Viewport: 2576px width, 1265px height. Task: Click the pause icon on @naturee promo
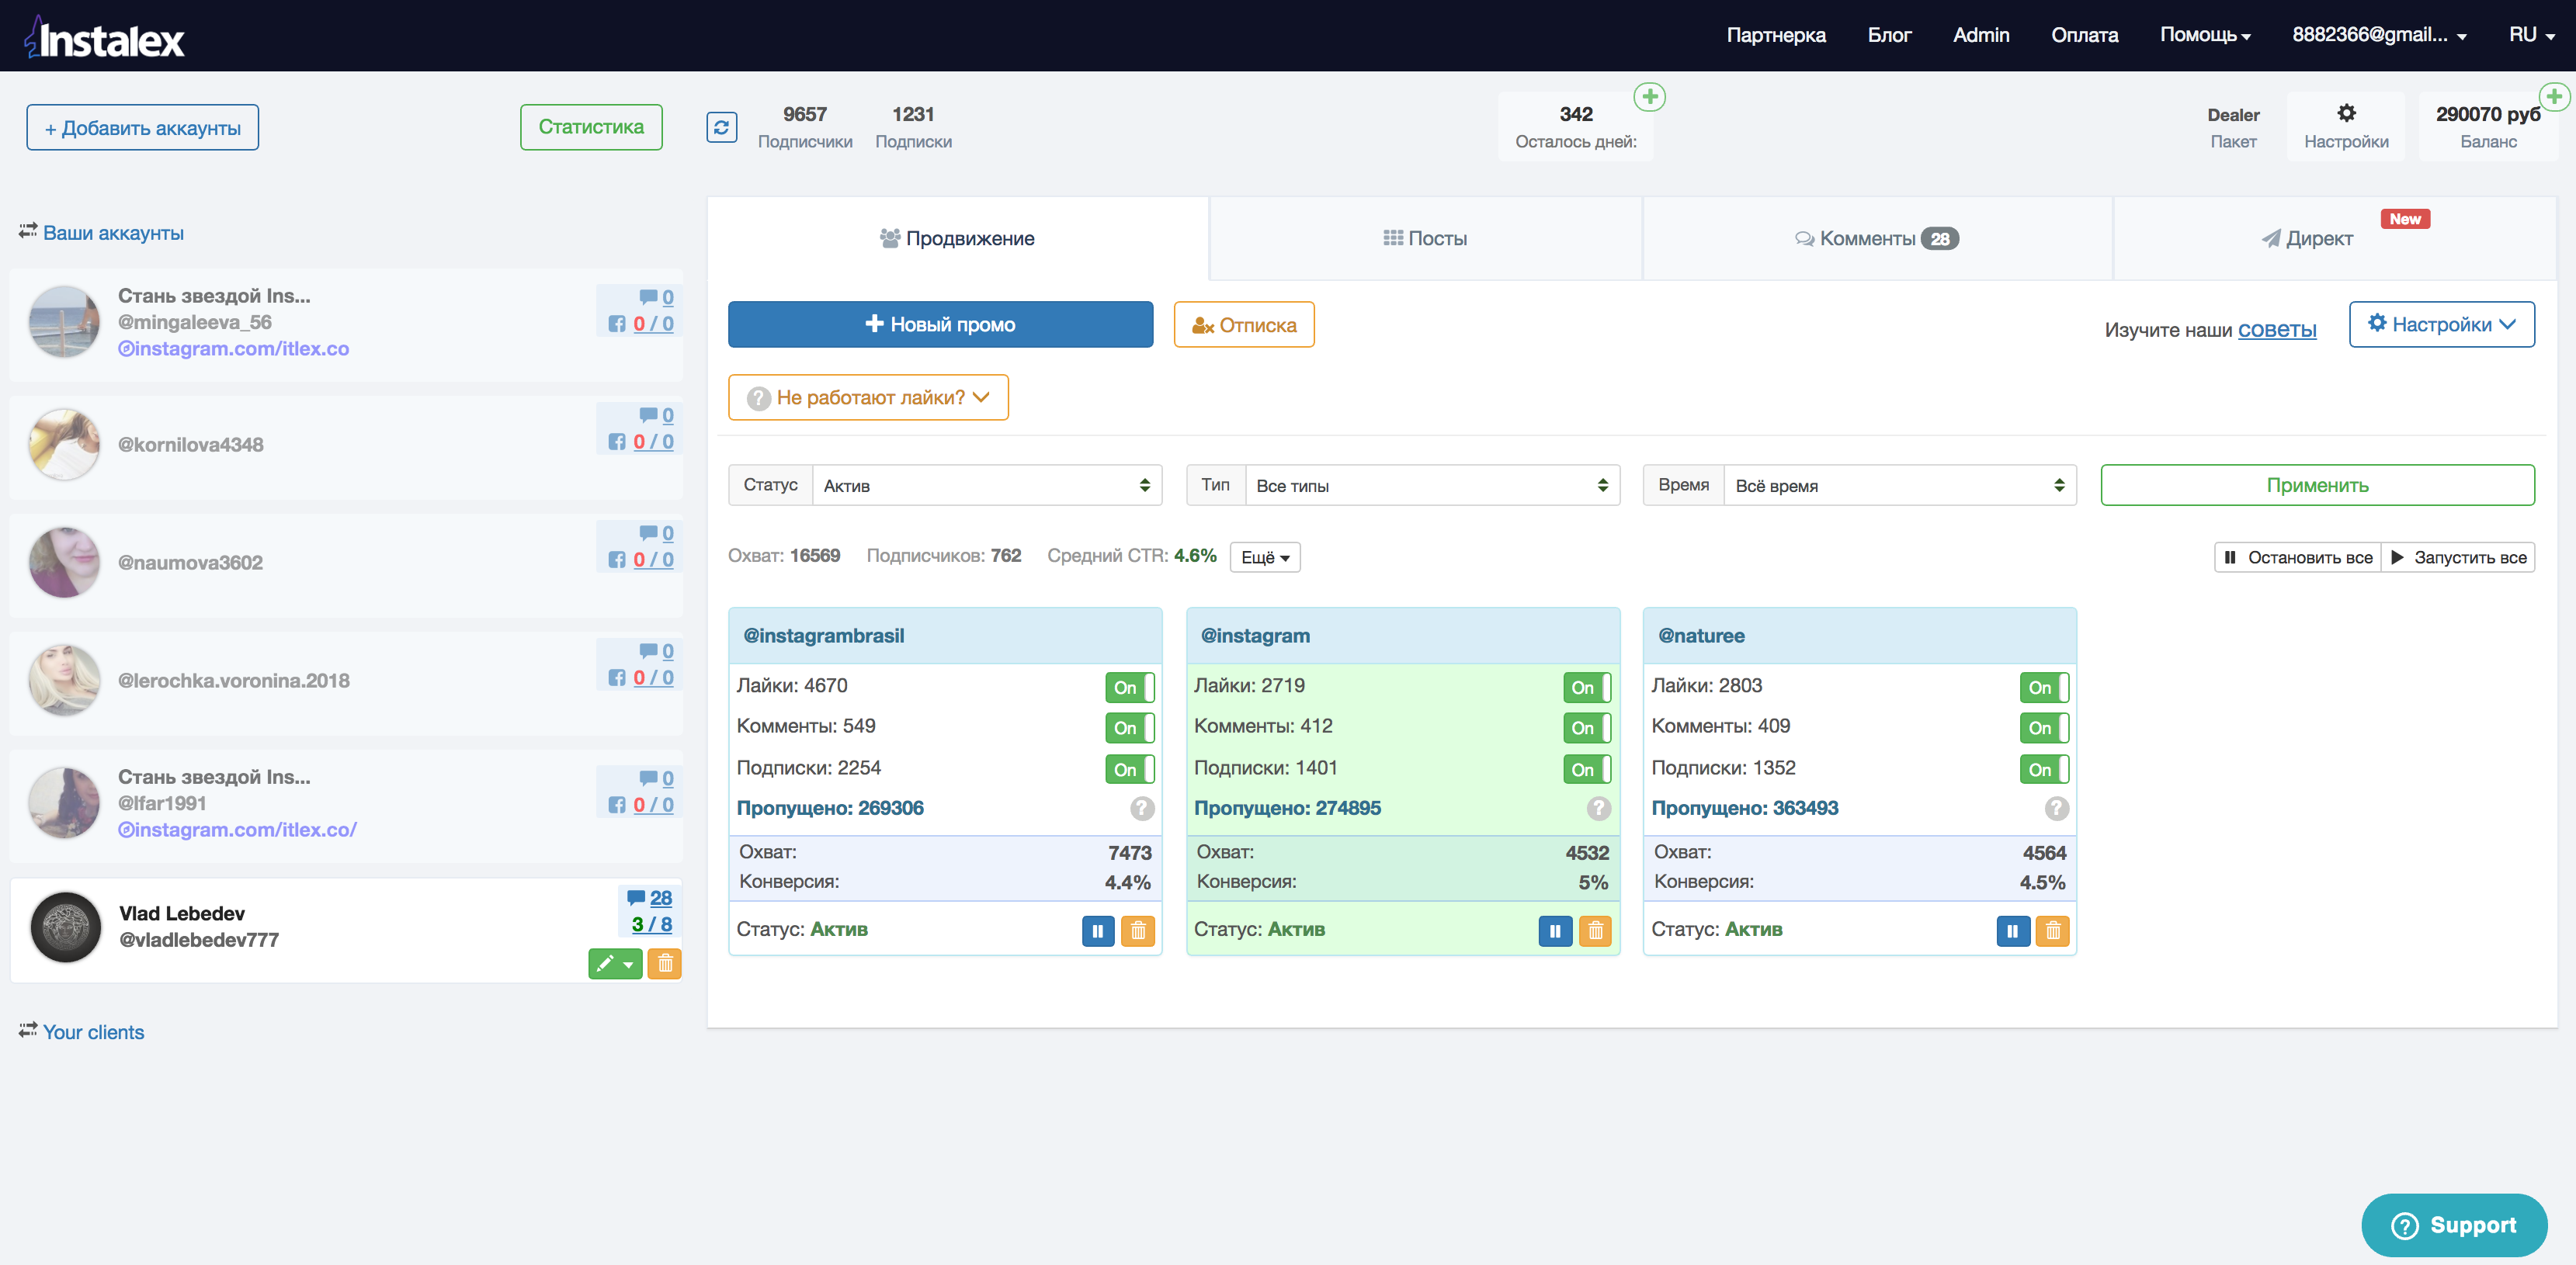pyautogui.click(x=2008, y=930)
